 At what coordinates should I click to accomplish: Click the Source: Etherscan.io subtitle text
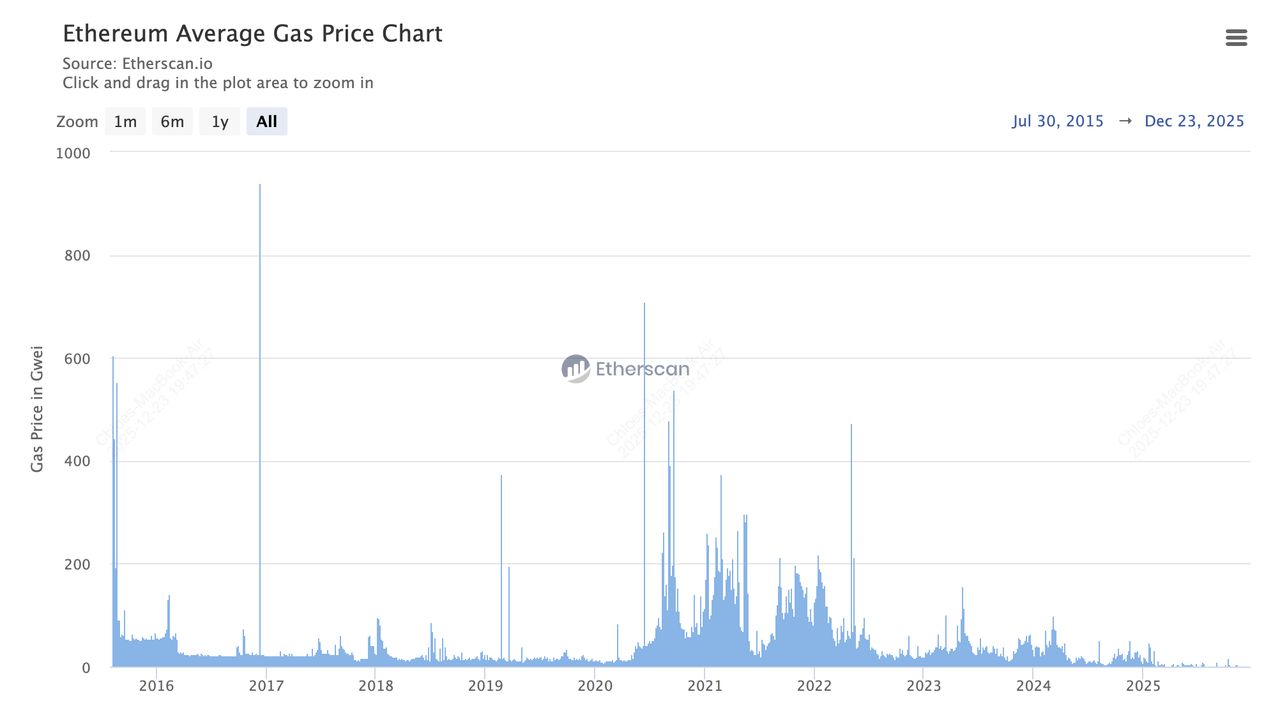click(137, 64)
